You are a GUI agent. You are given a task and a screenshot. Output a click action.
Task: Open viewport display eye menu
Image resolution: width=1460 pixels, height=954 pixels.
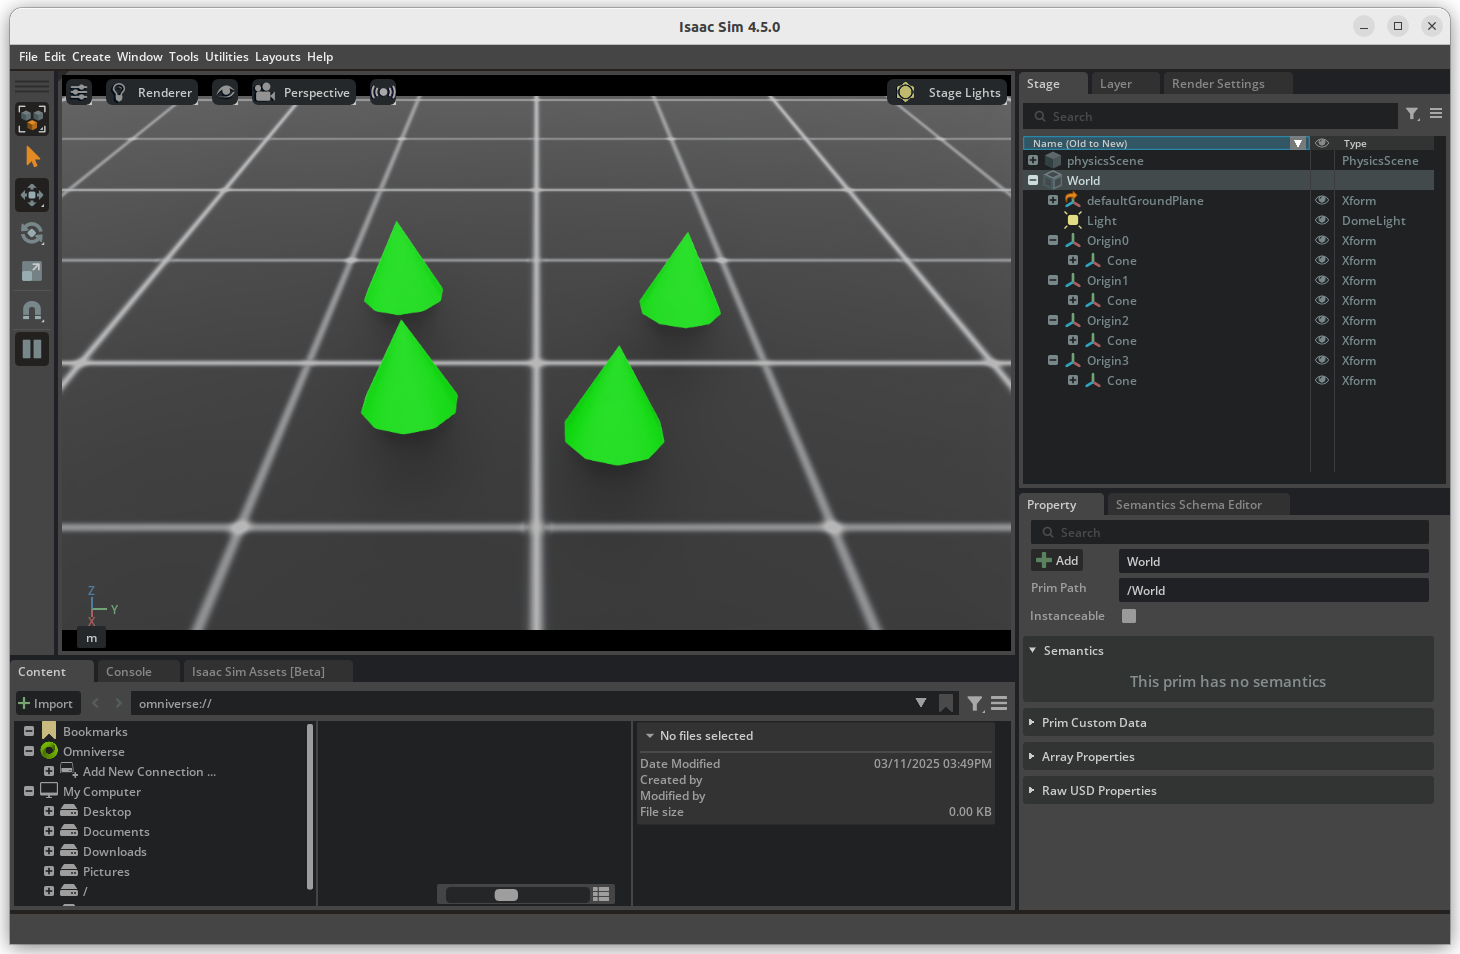pyautogui.click(x=226, y=92)
